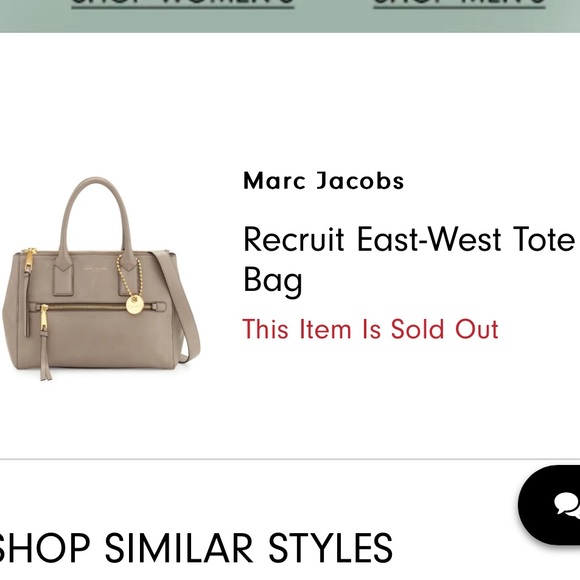Click the front zipper pocket on the bag photo
580x580 pixels.
98,307
